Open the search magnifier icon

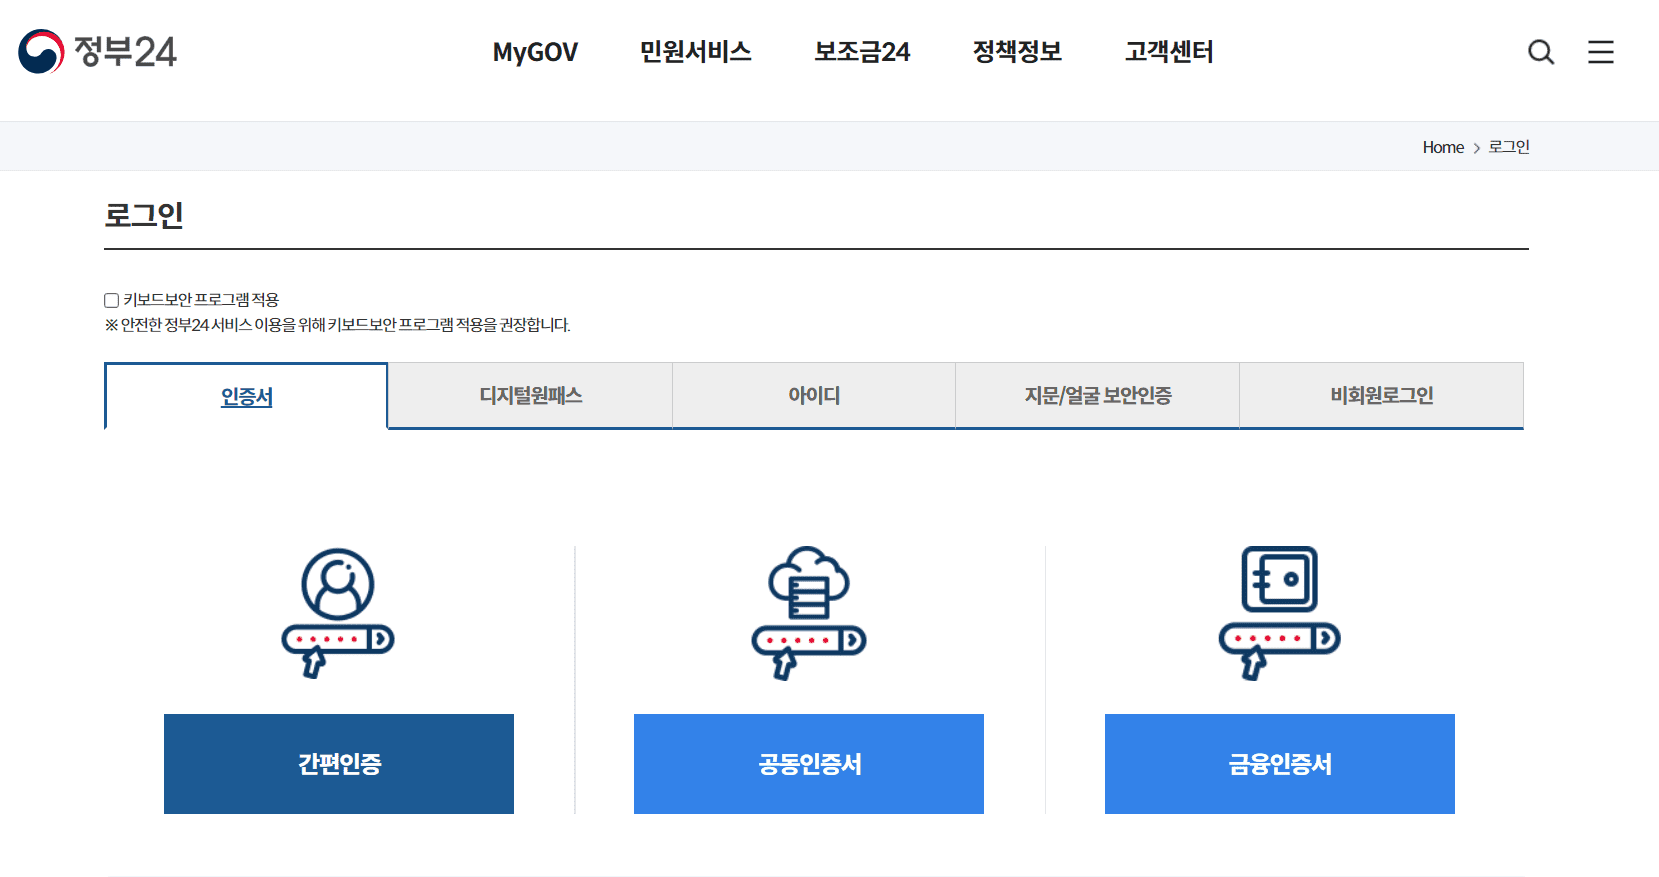tap(1541, 52)
